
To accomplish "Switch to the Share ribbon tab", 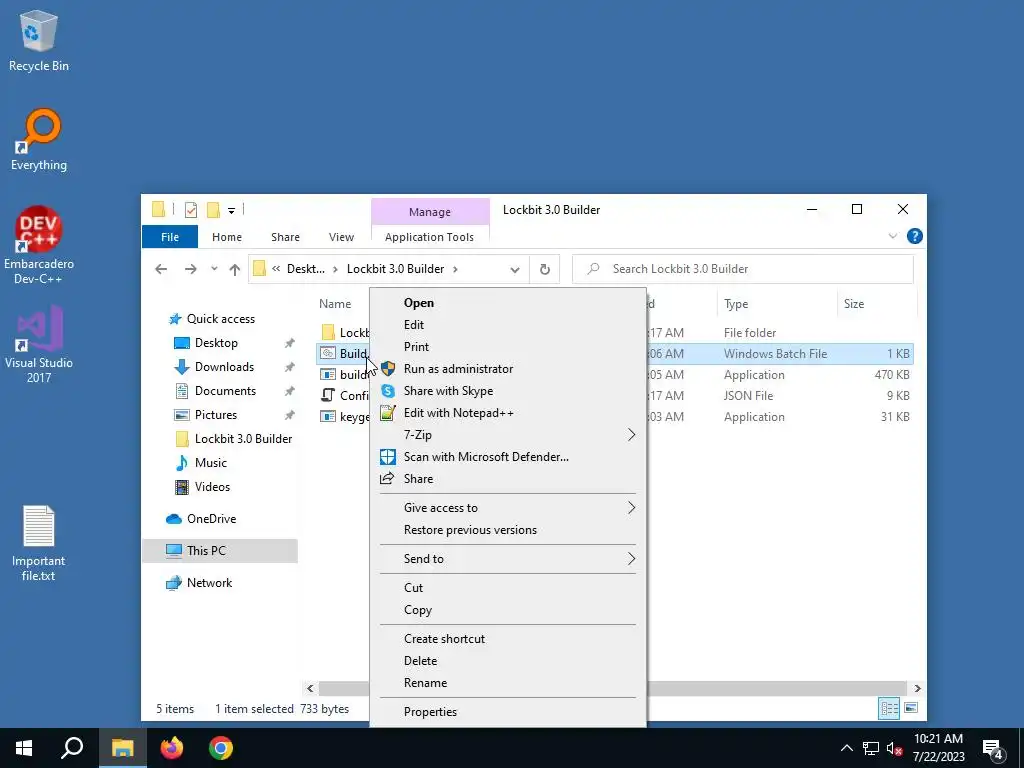I will [285, 237].
